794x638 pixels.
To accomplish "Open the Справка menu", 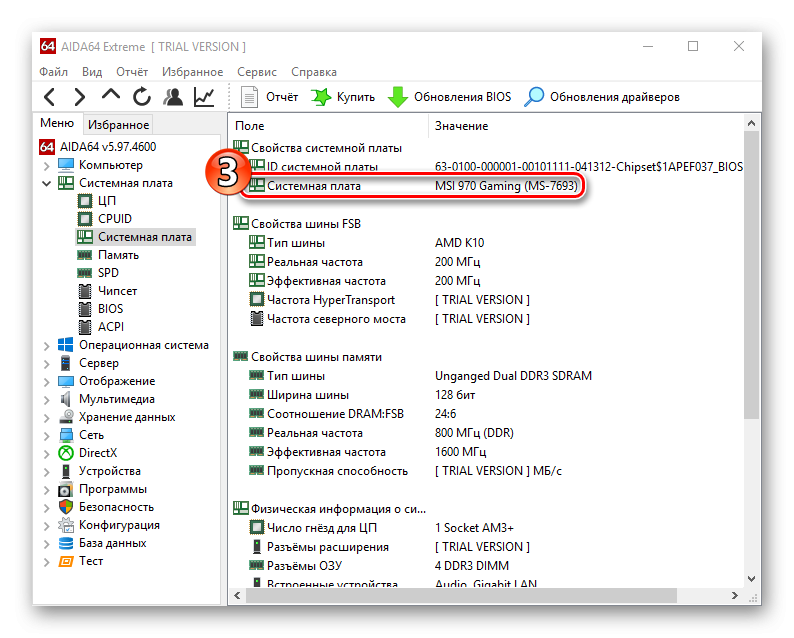I will [313, 72].
